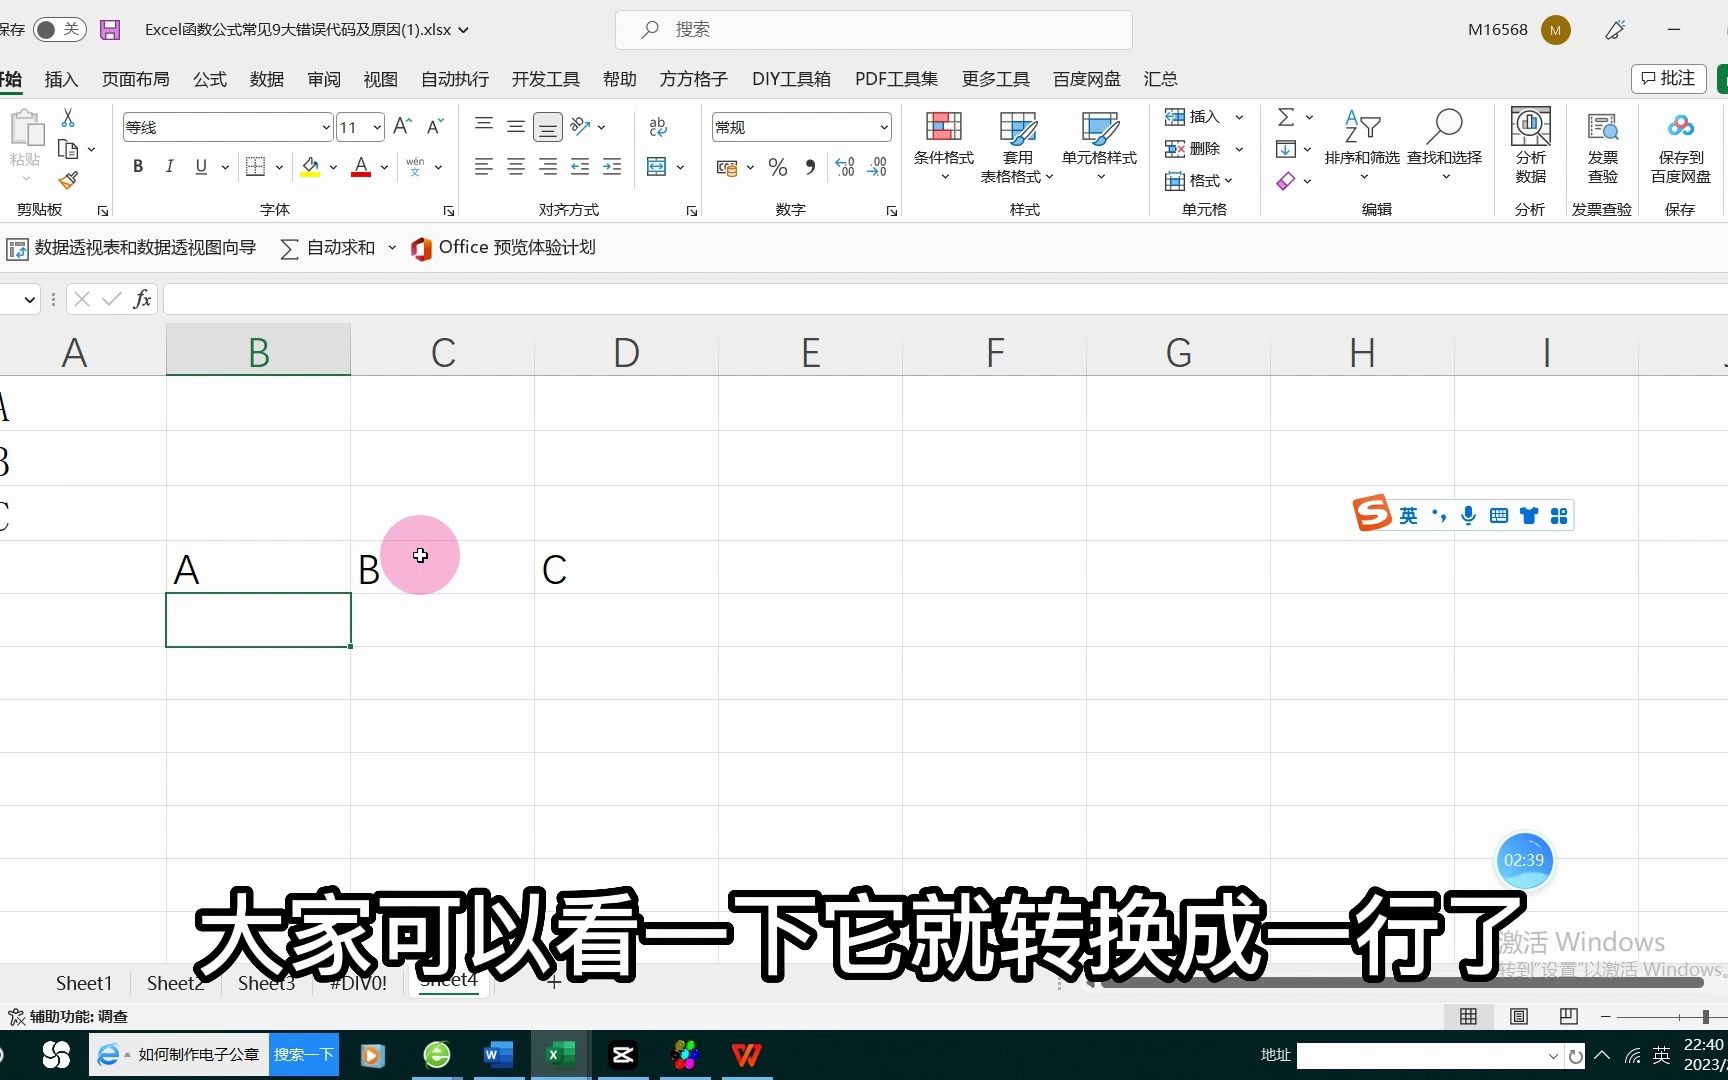The height and width of the screenshot is (1080, 1728).
Task: Open the Page Layout ribbon tab
Action: [x=136, y=79]
